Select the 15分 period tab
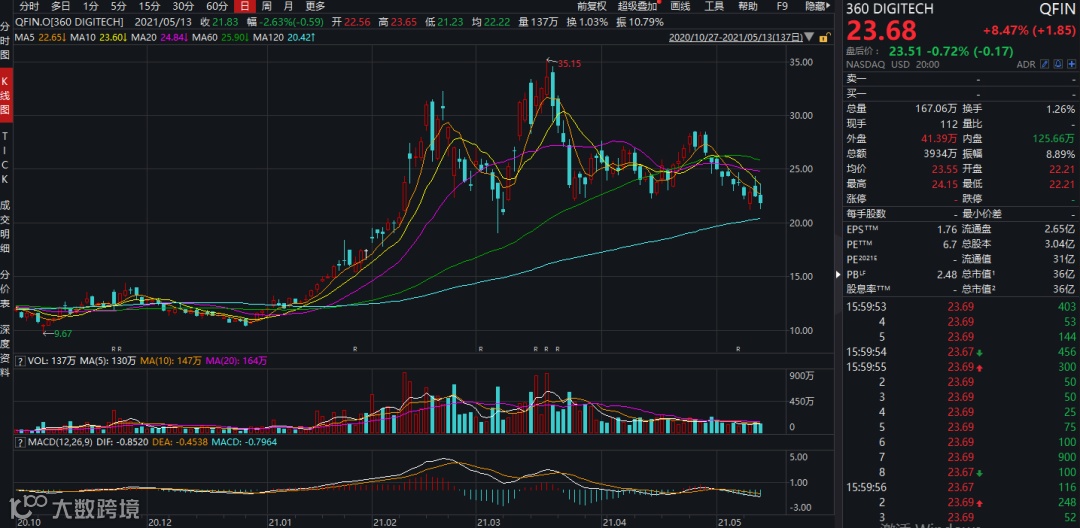The height and width of the screenshot is (528, 1080). (149, 7)
